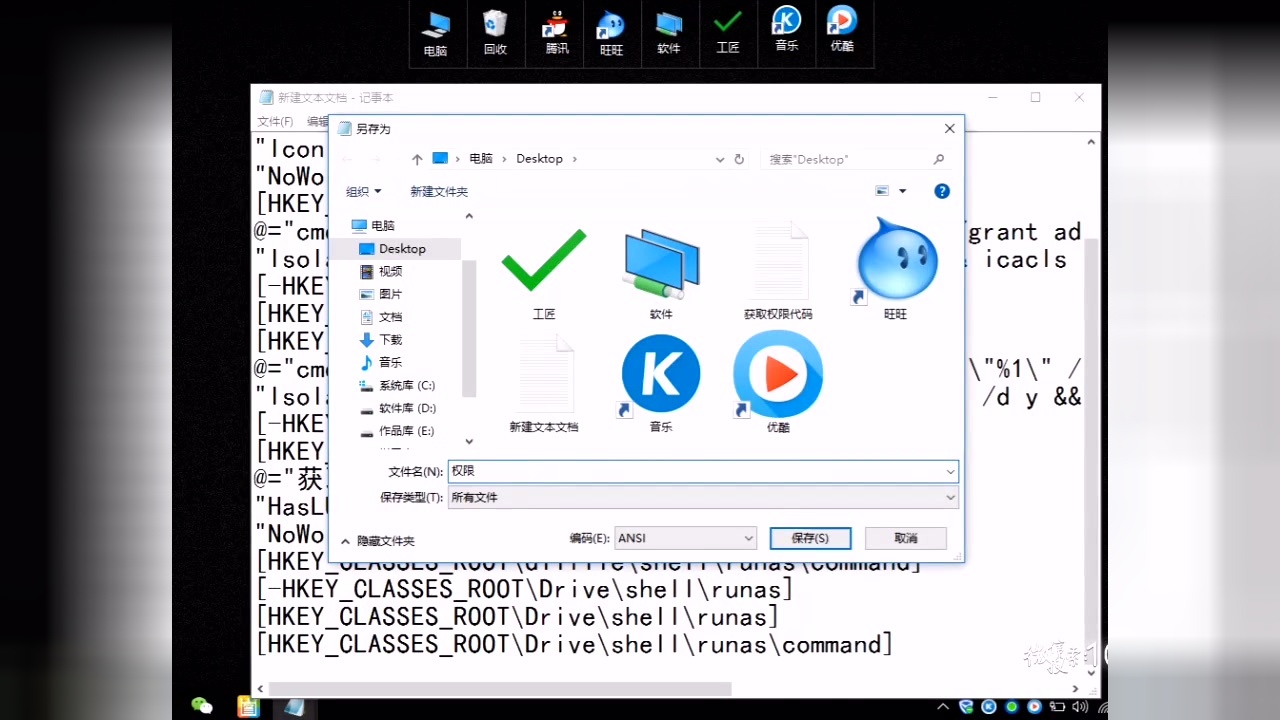Expand the file name history dropdown
Viewport: 1280px width, 720px height.
950,471
